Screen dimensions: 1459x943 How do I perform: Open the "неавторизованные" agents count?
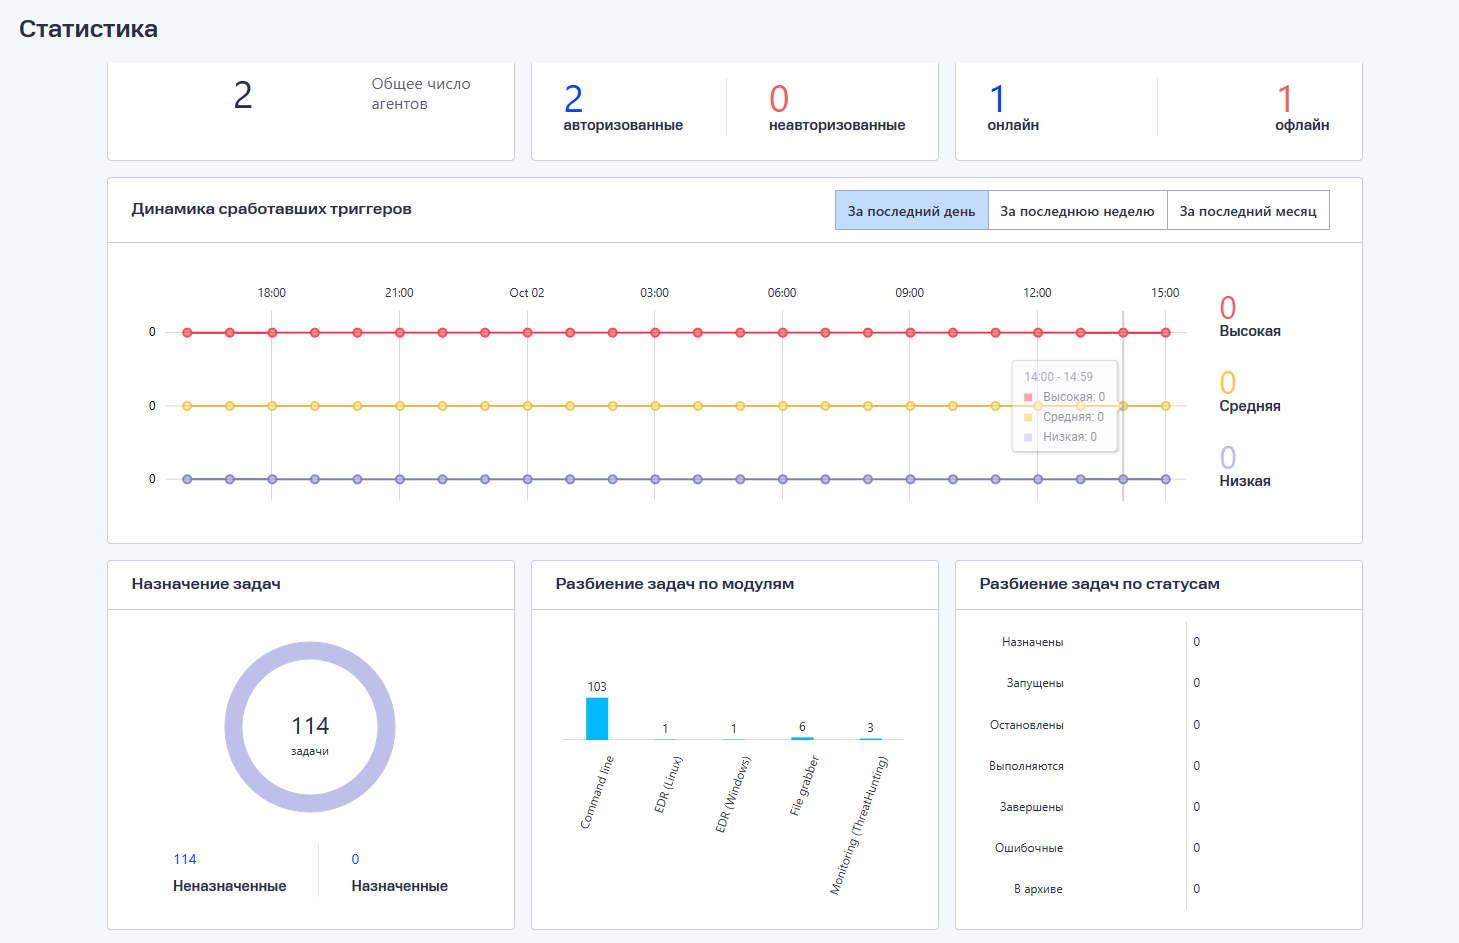836,110
